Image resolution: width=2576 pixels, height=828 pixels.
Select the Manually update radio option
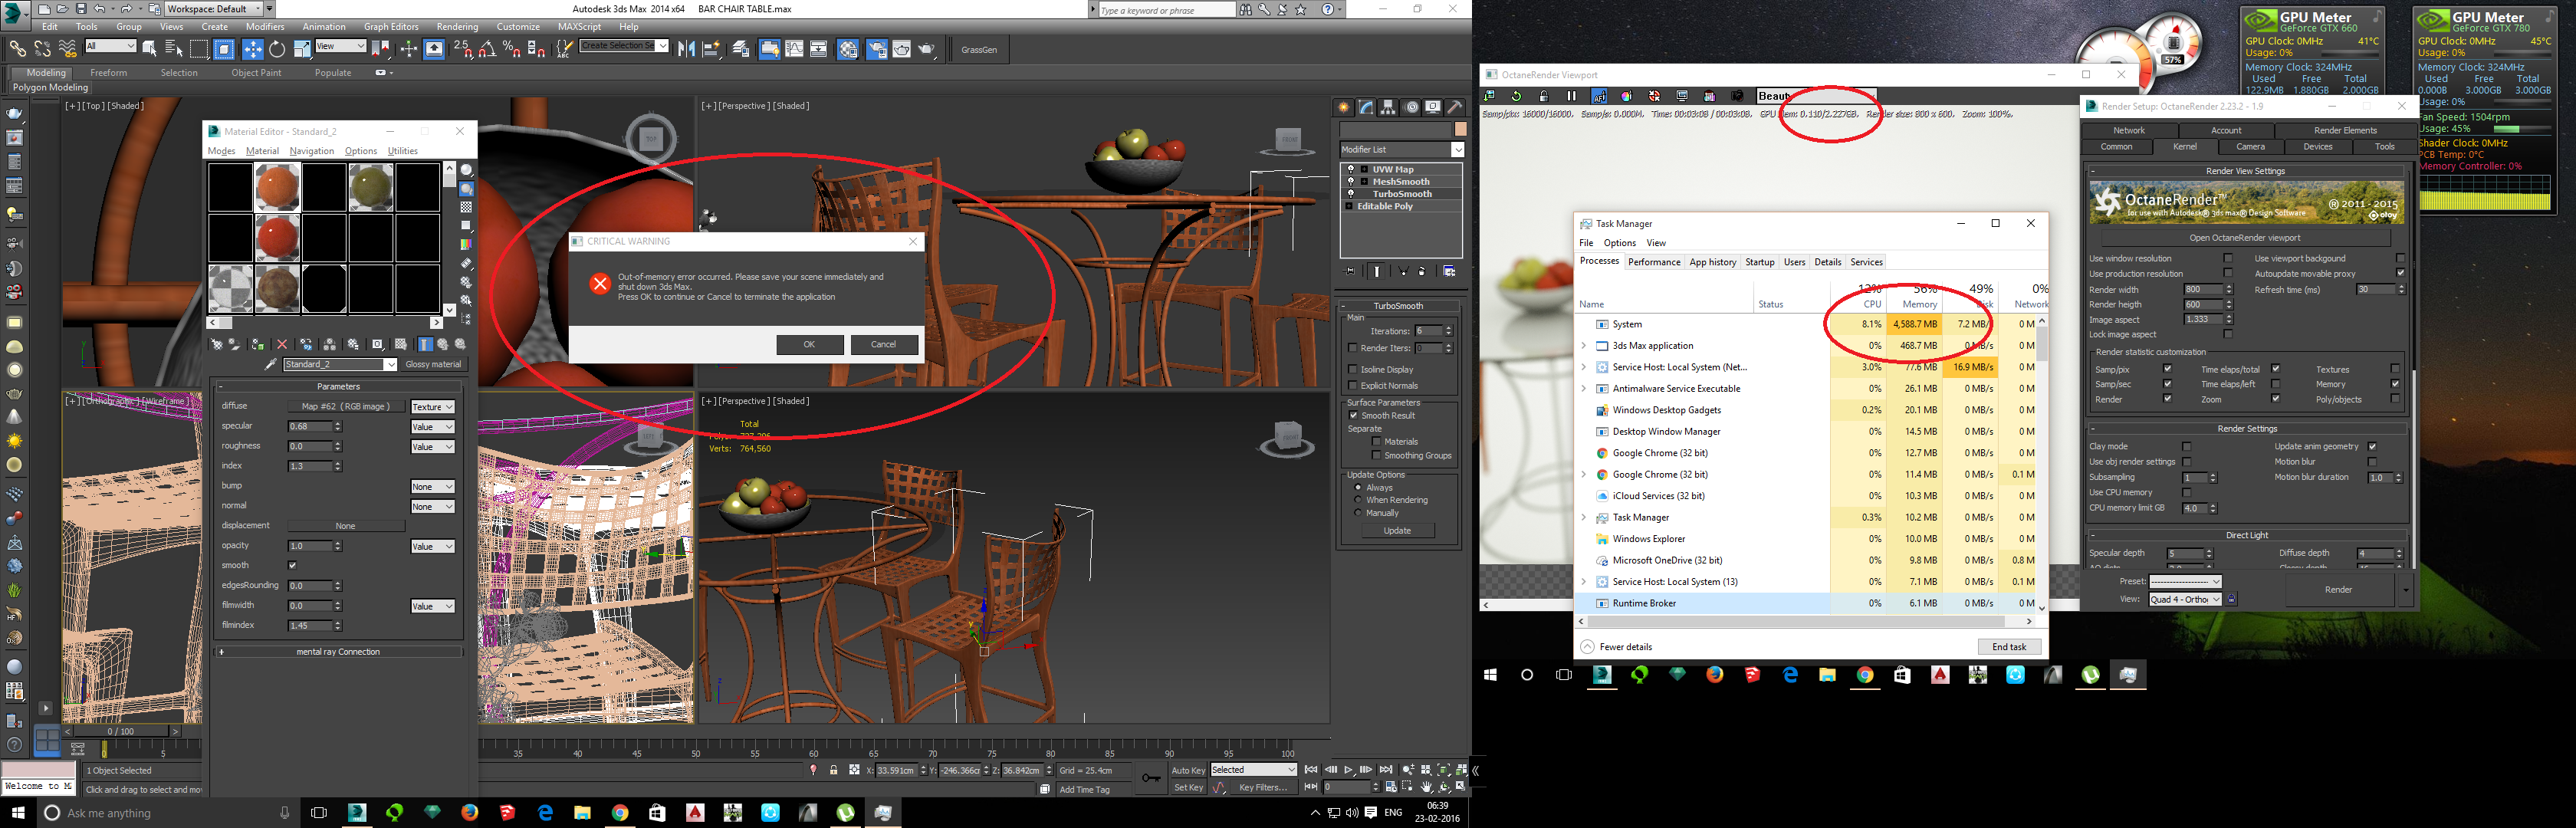click(x=1358, y=513)
